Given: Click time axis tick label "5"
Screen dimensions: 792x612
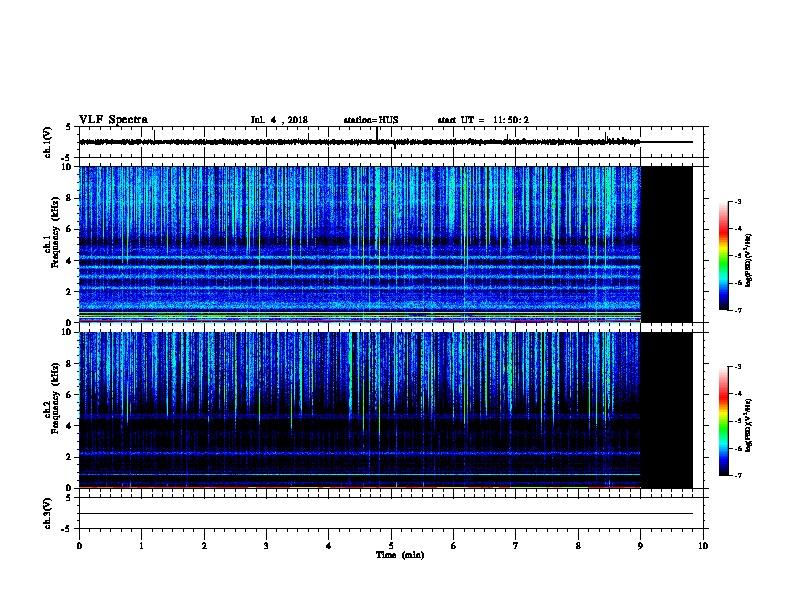Looking at the screenshot, I should 391,546.
